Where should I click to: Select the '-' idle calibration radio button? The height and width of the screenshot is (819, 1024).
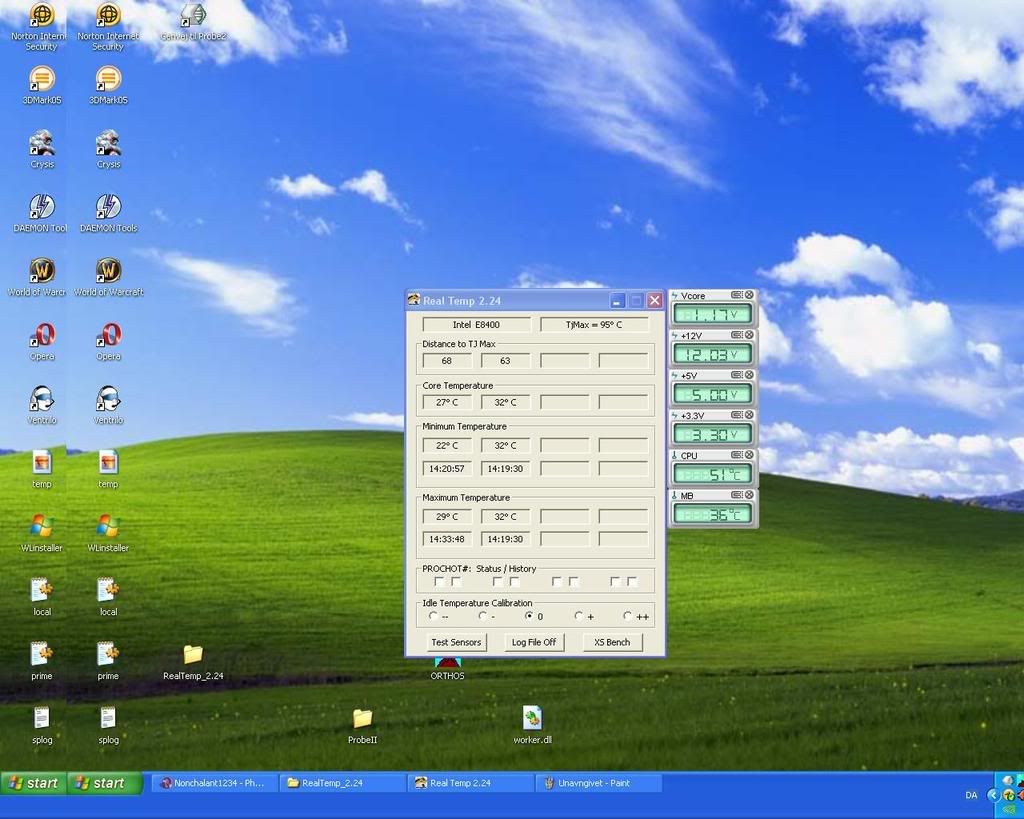click(x=483, y=616)
